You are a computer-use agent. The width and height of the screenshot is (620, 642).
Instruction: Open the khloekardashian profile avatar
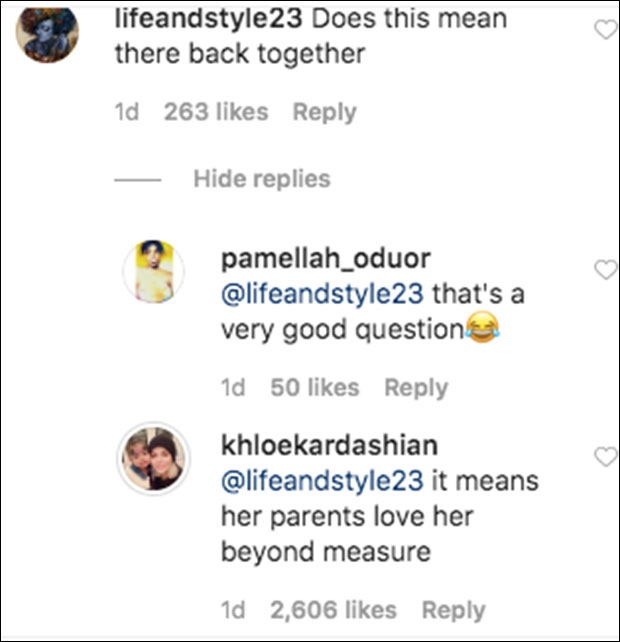tap(153, 457)
